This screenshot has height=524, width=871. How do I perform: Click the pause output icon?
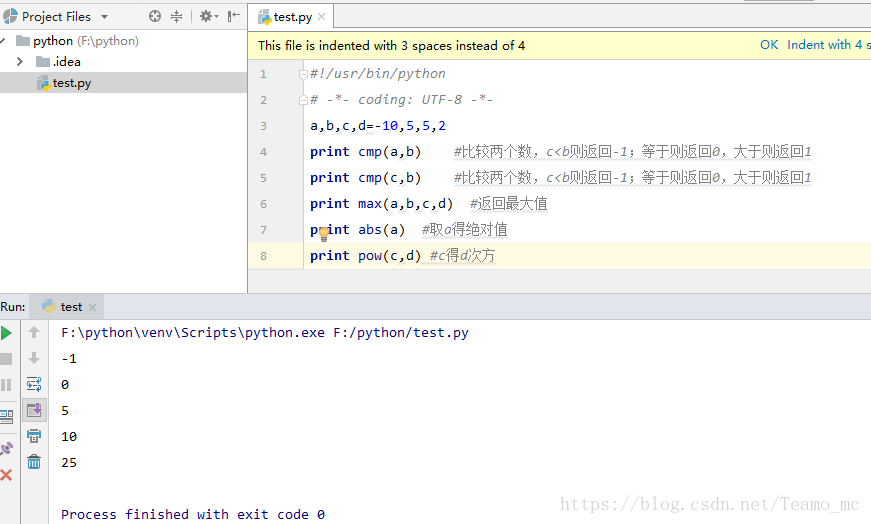click(6, 385)
